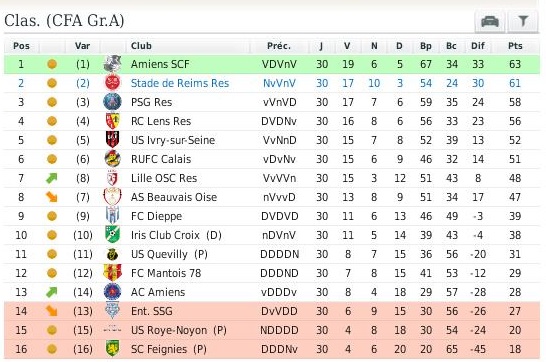Select the Ent. SSG relegation row
The image size is (546, 362).
[x=272, y=311]
